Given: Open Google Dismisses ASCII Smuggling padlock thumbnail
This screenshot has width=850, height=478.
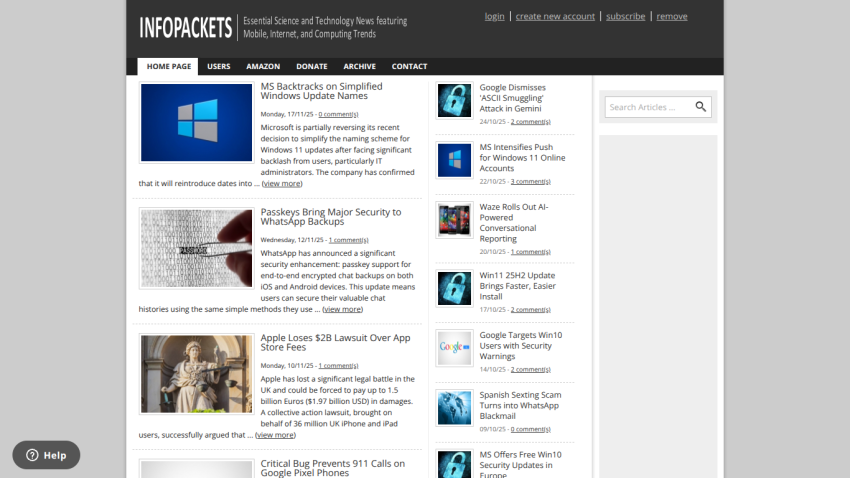Looking at the screenshot, I should point(454,100).
